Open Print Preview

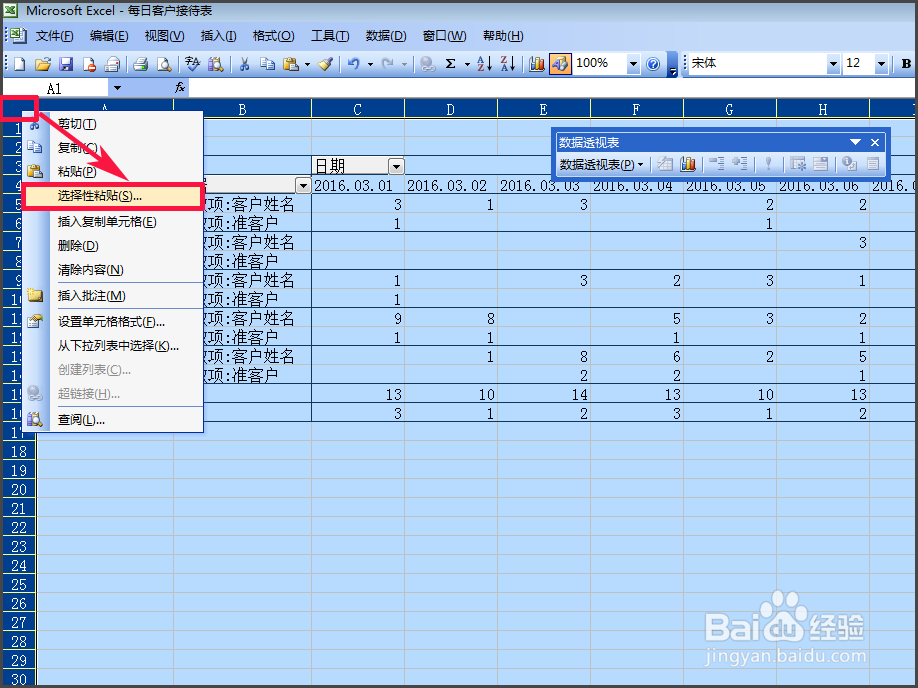point(165,64)
